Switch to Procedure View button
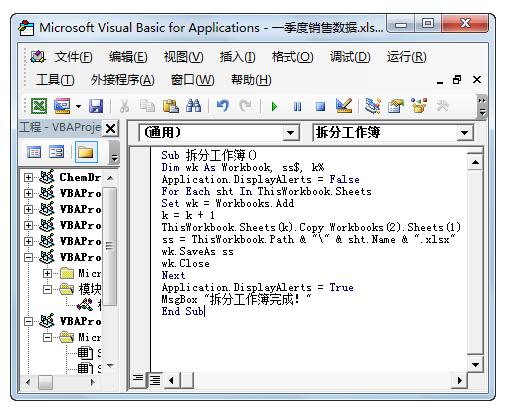507x411 pixels. 138,380
